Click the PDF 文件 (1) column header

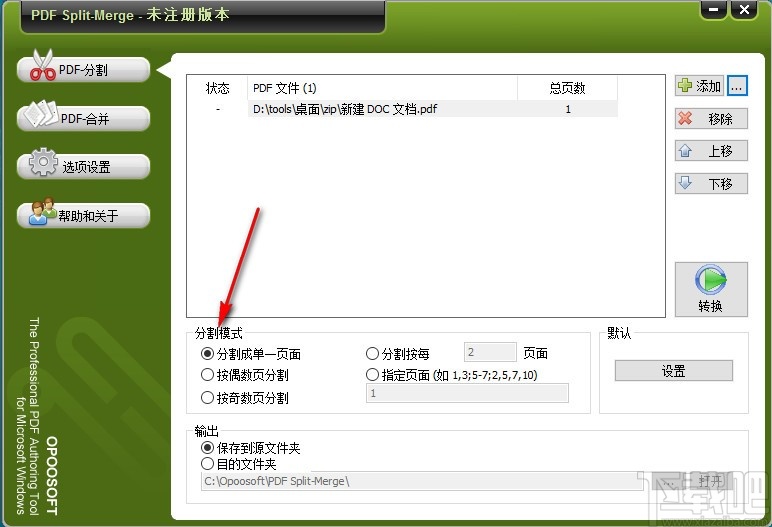pos(382,88)
